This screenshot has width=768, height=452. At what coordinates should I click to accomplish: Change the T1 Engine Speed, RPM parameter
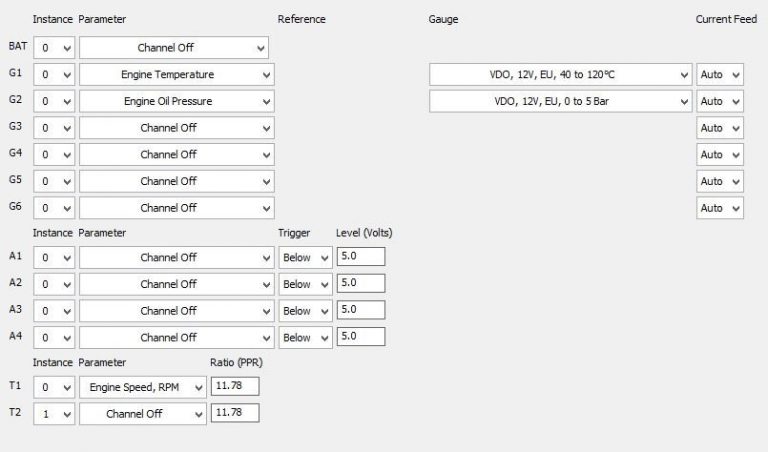pos(143,387)
